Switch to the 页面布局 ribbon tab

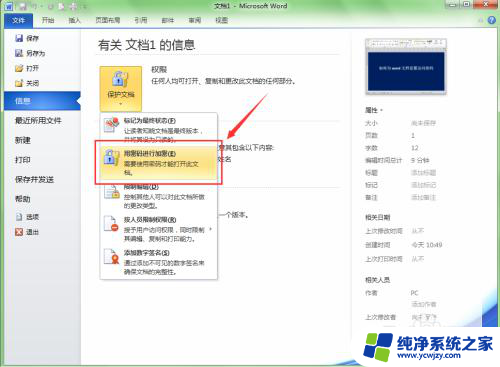pyautogui.click(x=108, y=20)
